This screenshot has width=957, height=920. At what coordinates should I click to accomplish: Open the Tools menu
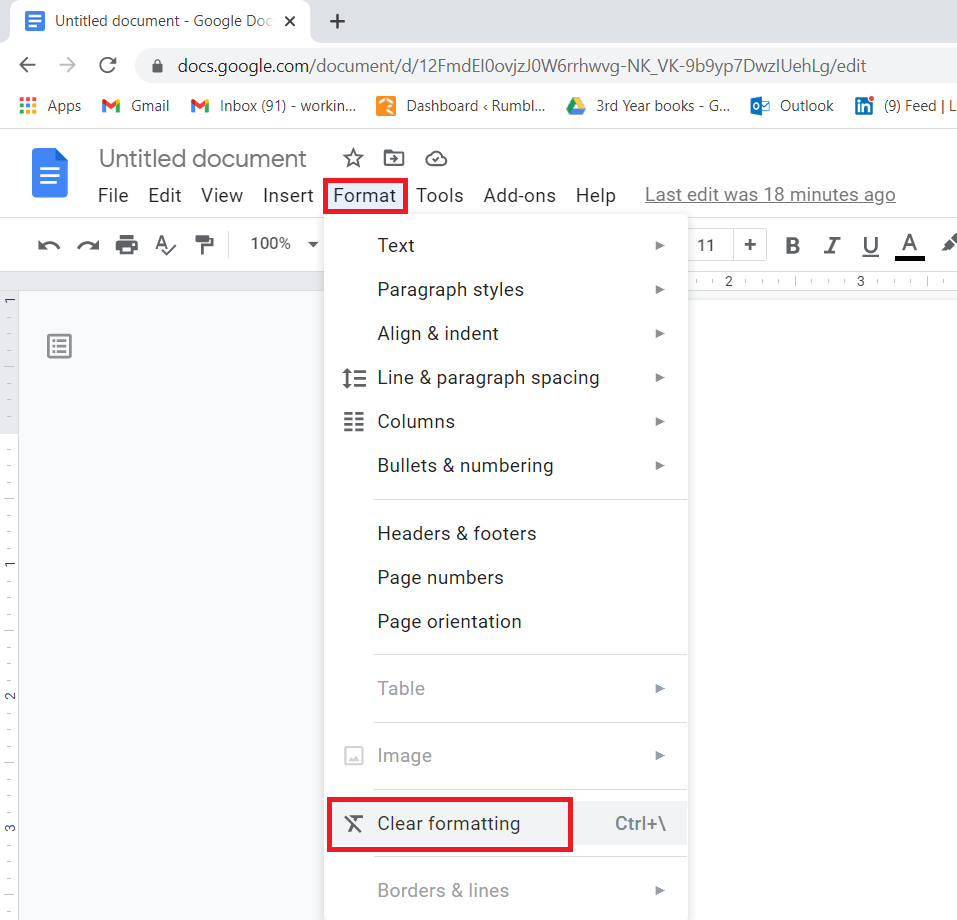[x=440, y=195]
